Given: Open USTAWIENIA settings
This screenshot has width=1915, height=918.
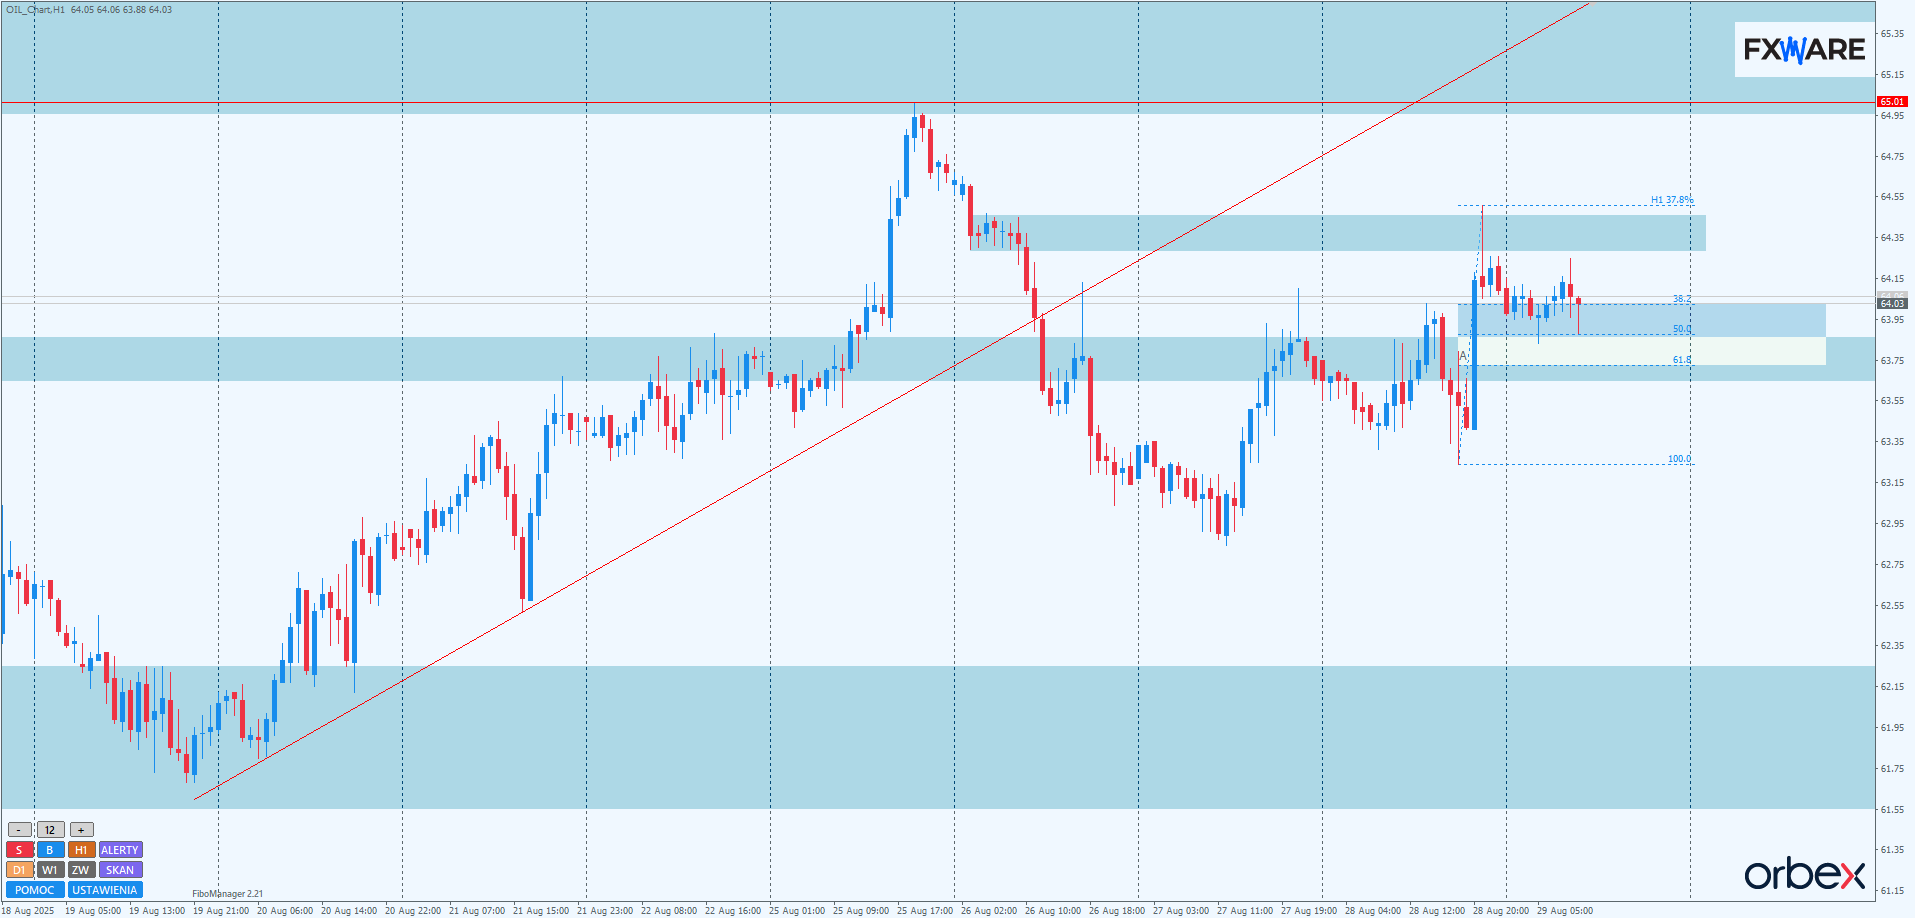Looking at the screenshot, I should coord(105,890).
